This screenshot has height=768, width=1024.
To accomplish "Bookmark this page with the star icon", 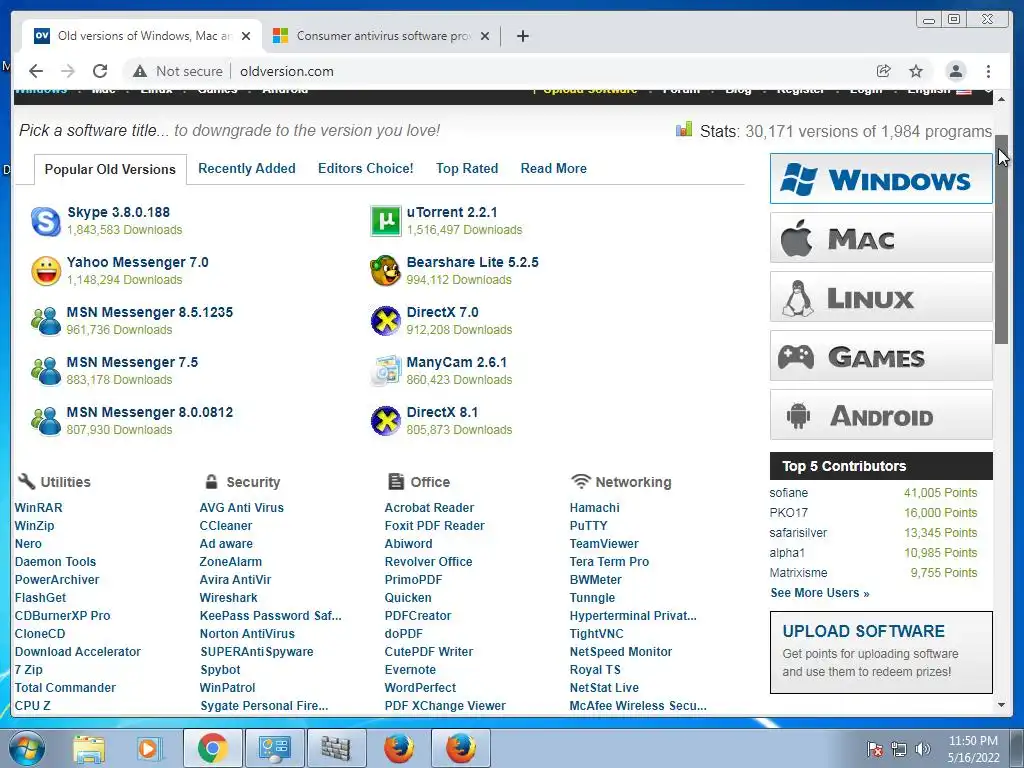I will pos(916,71).
